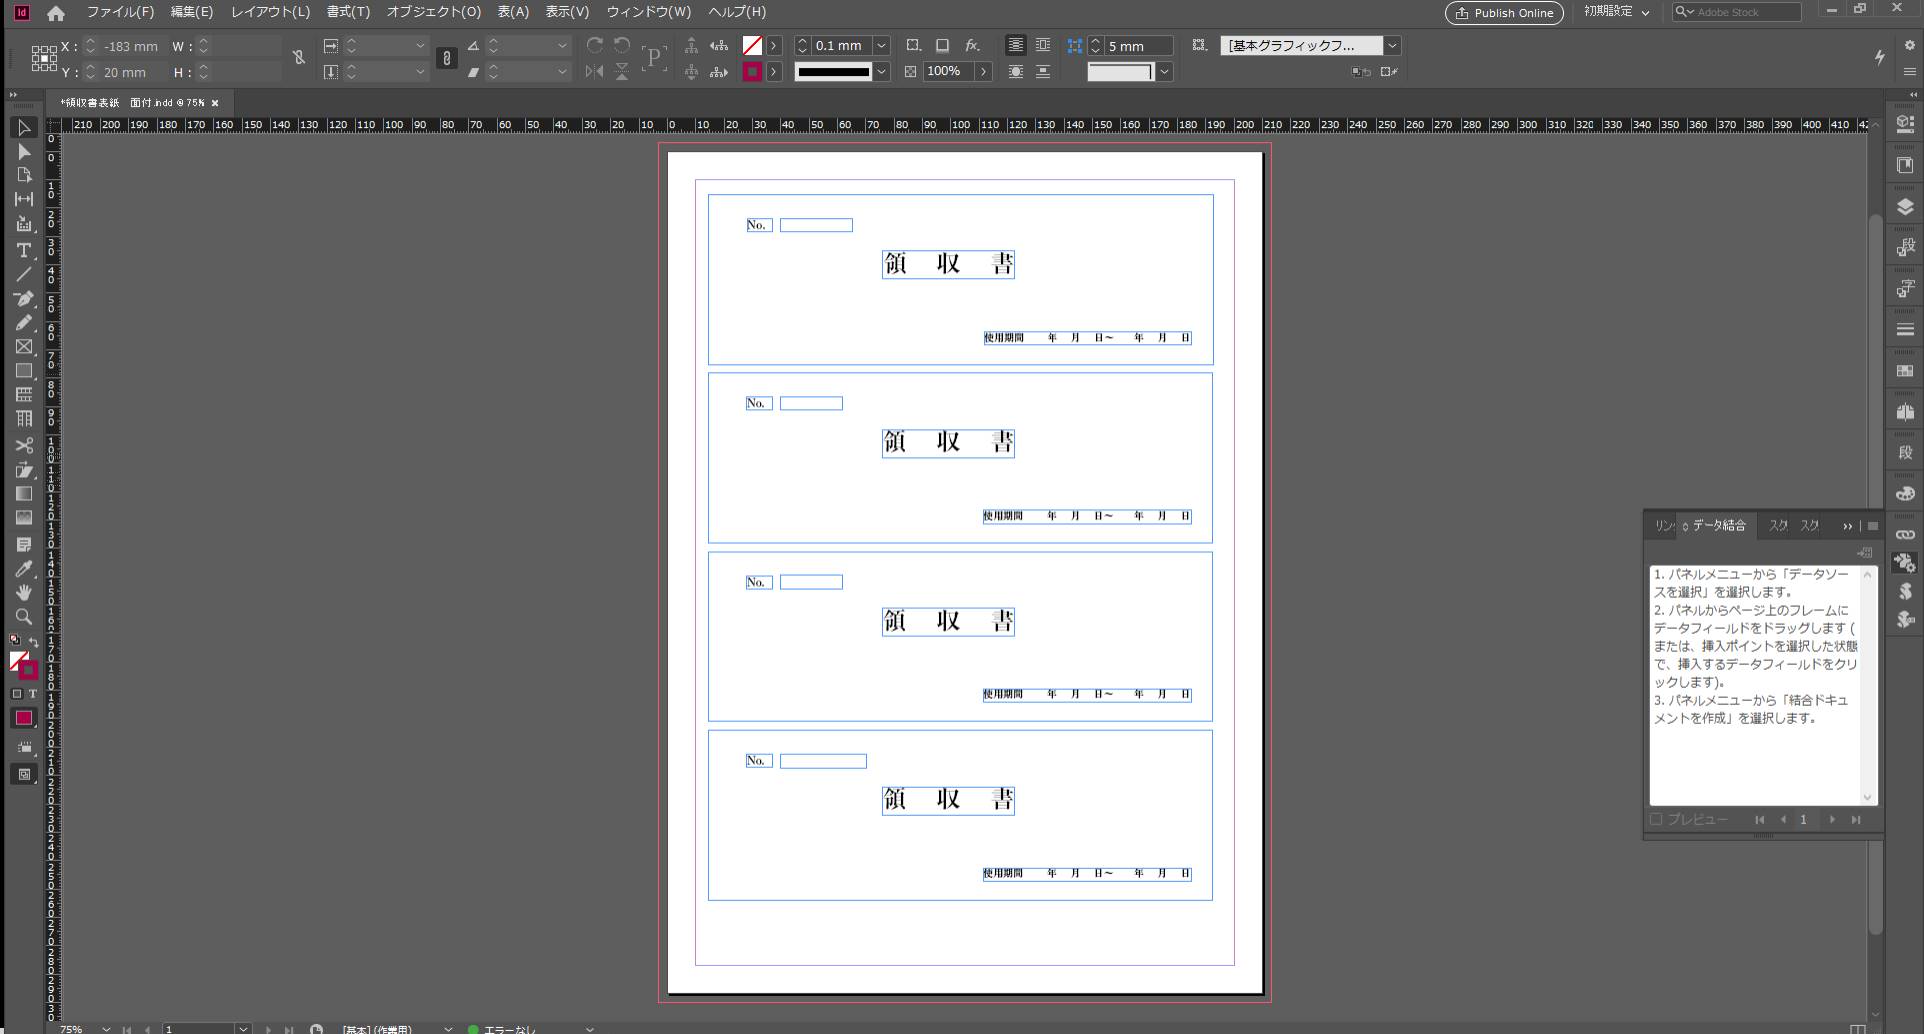Open the stroke style line dropdown
The image size is (1924, 1034).
coord(881,72)
